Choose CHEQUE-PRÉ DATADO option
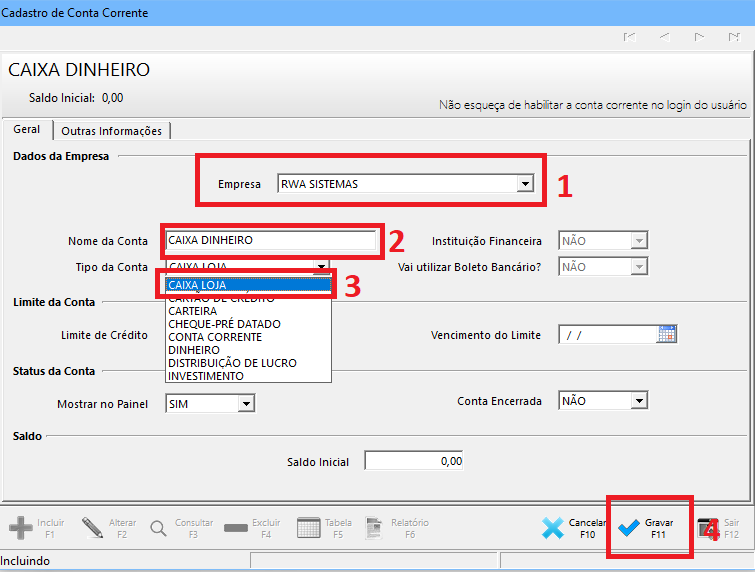The width and height of the screenshot is (755, 572). coord(248,324)
